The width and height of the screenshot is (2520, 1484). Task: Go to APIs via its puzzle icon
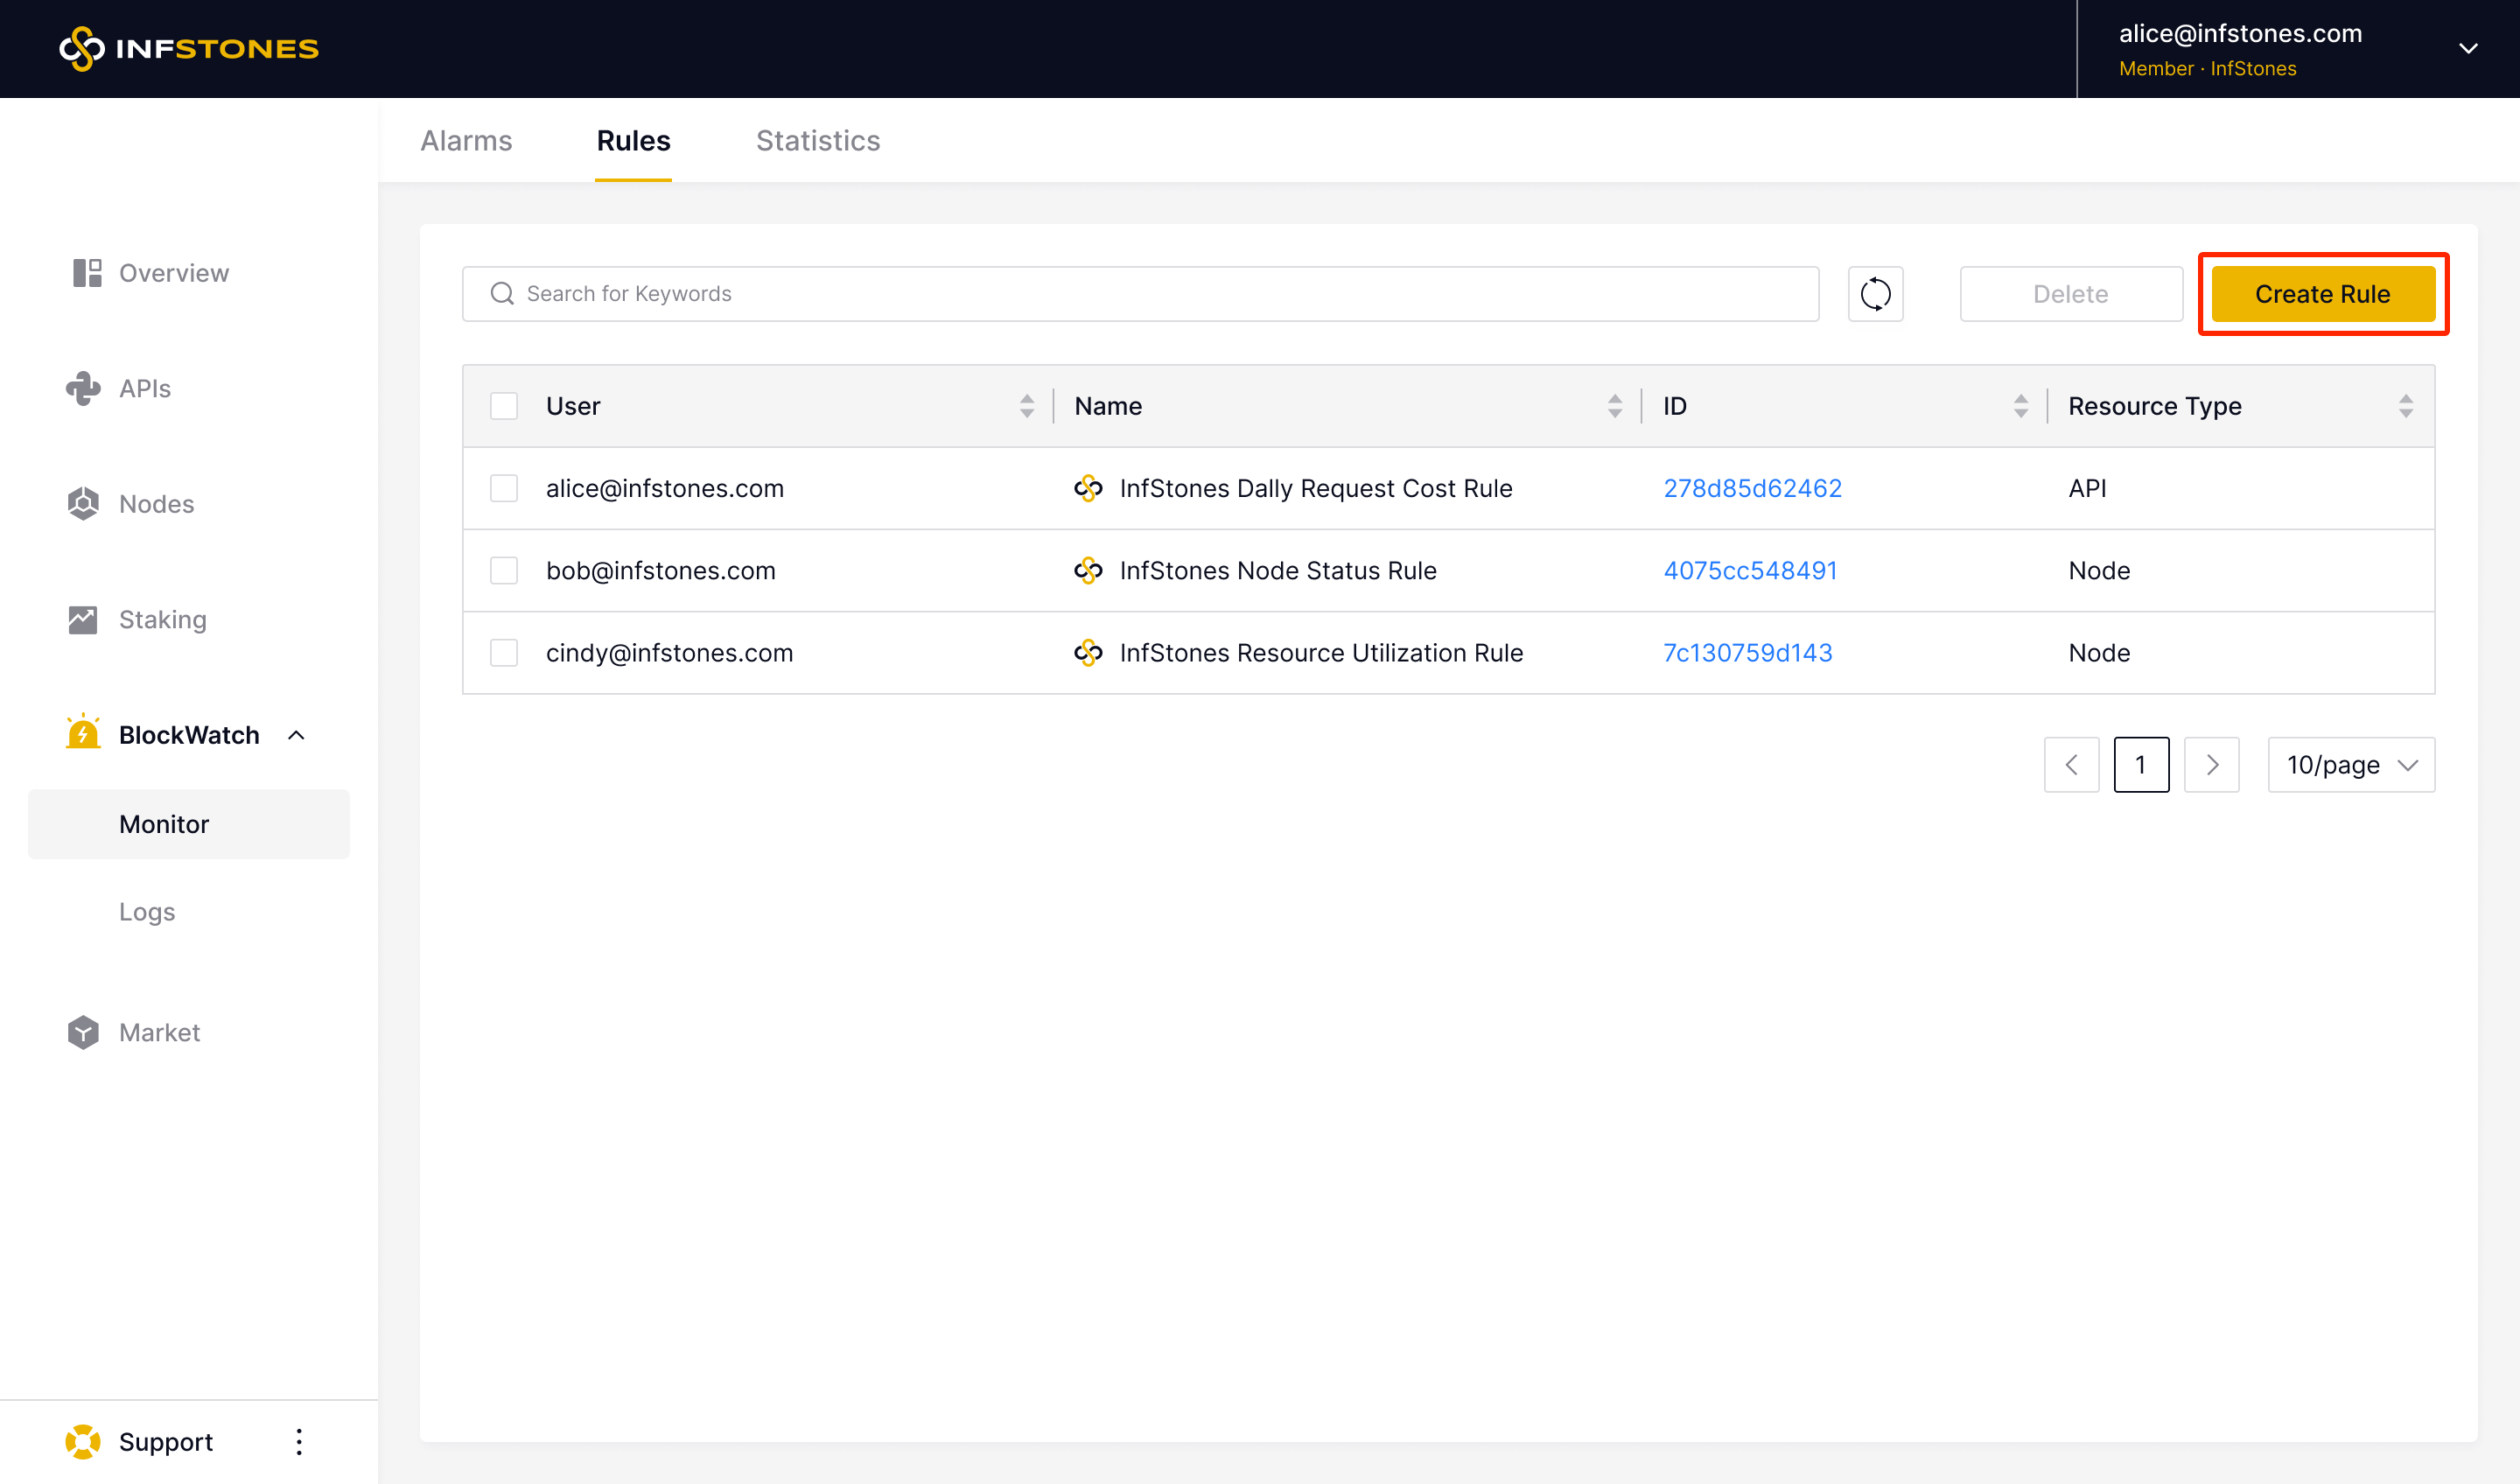coord(83,388)
